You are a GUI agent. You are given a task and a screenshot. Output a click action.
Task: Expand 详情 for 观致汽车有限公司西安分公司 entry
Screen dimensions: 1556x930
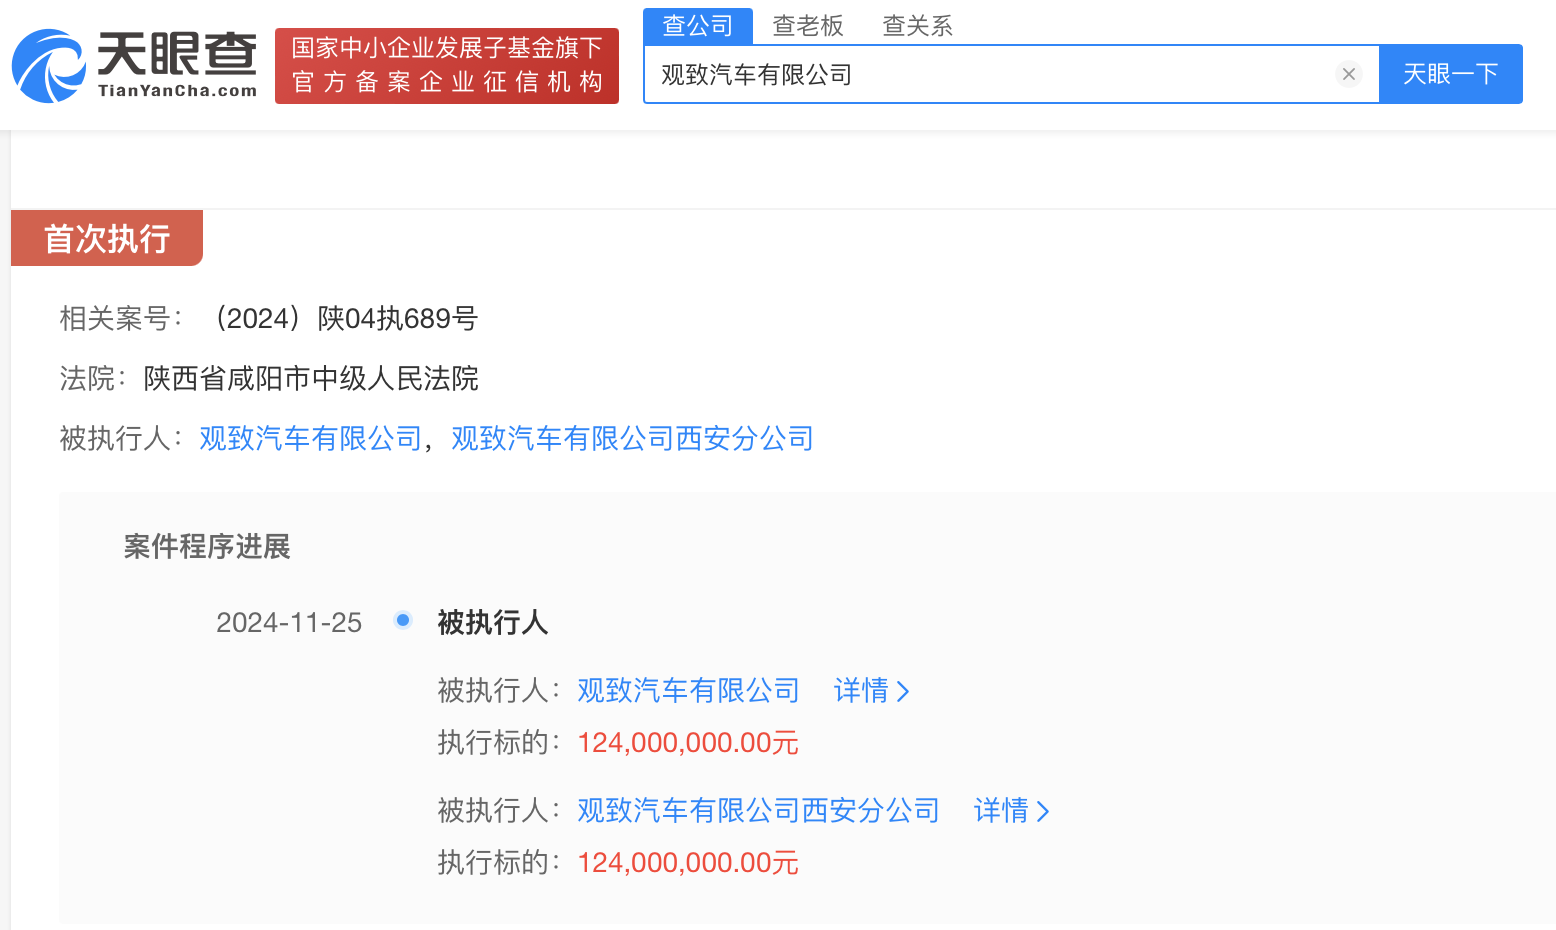[1011, 811]
